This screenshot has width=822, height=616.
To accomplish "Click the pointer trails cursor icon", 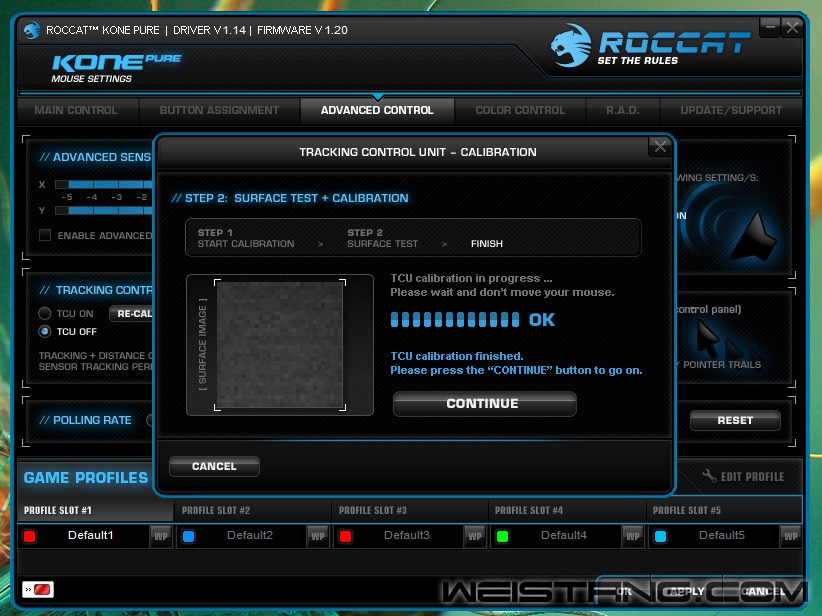I will click(x=726, y=340).
